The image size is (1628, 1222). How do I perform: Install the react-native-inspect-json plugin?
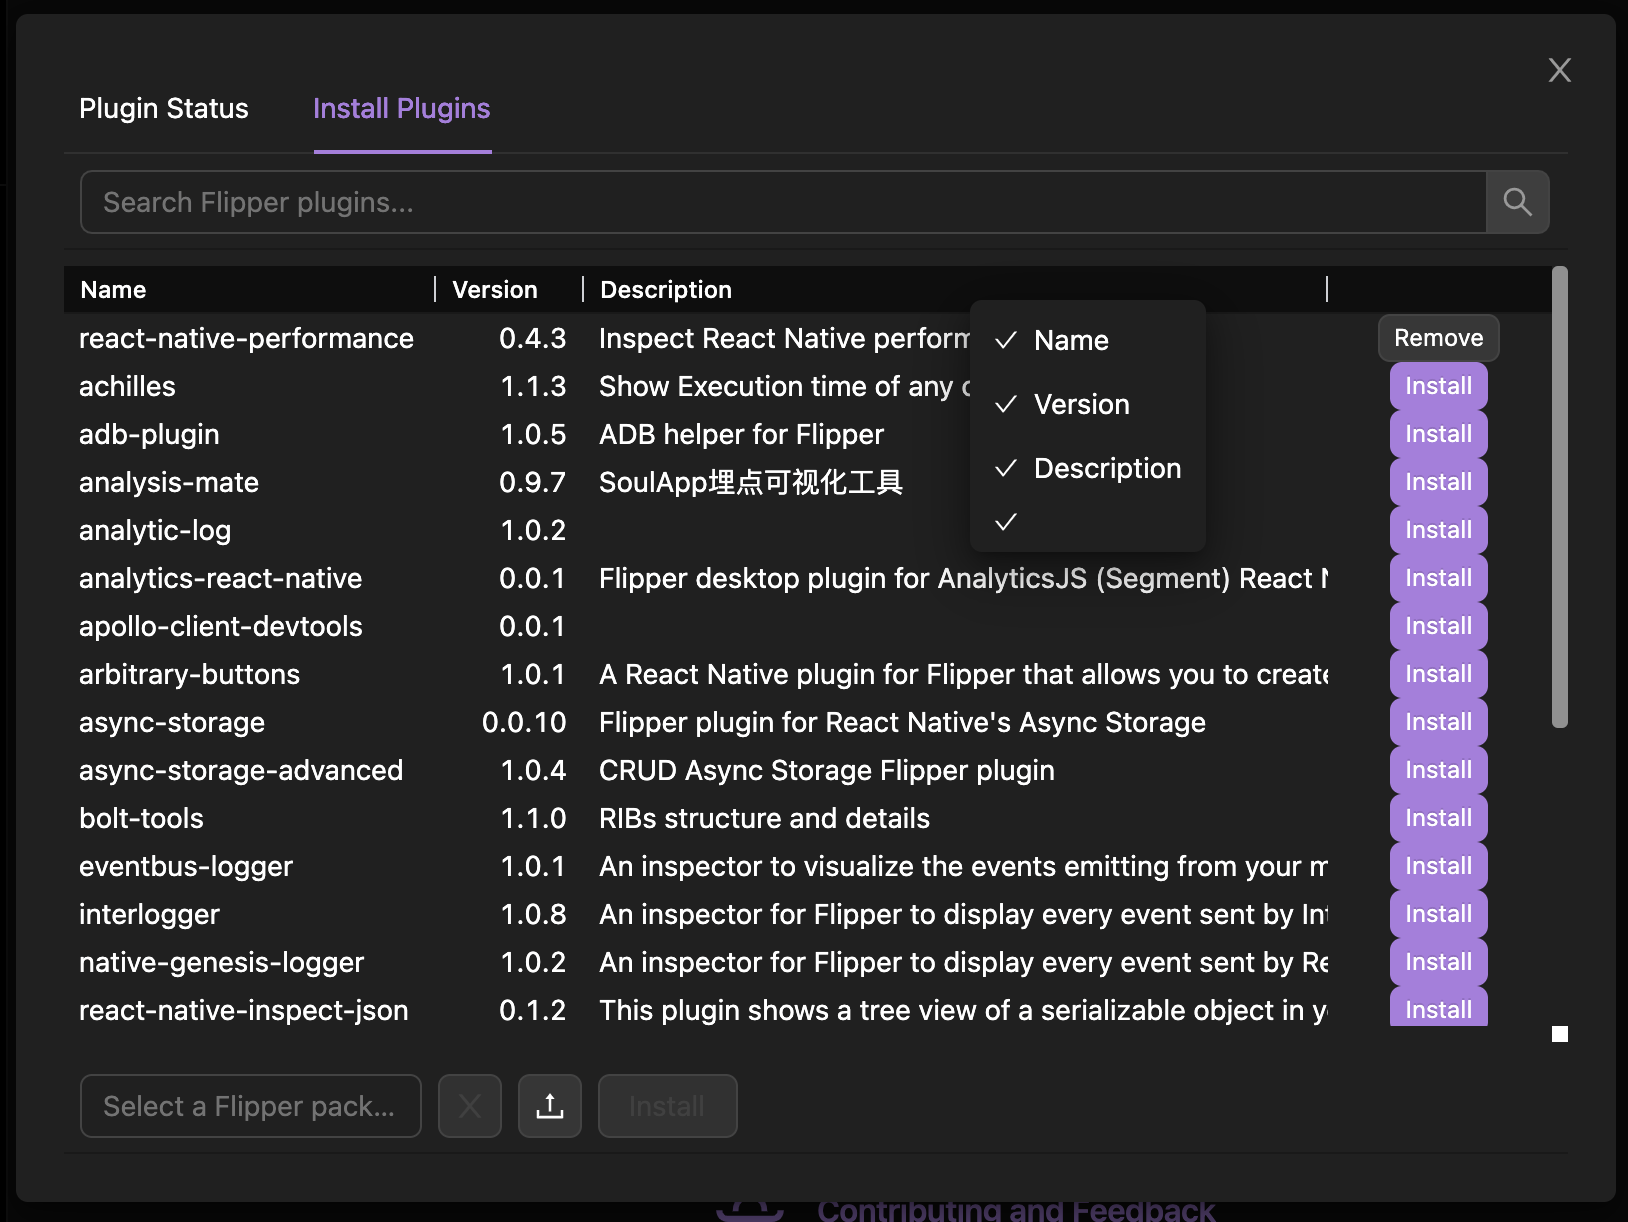[x=1438, y=1008]
